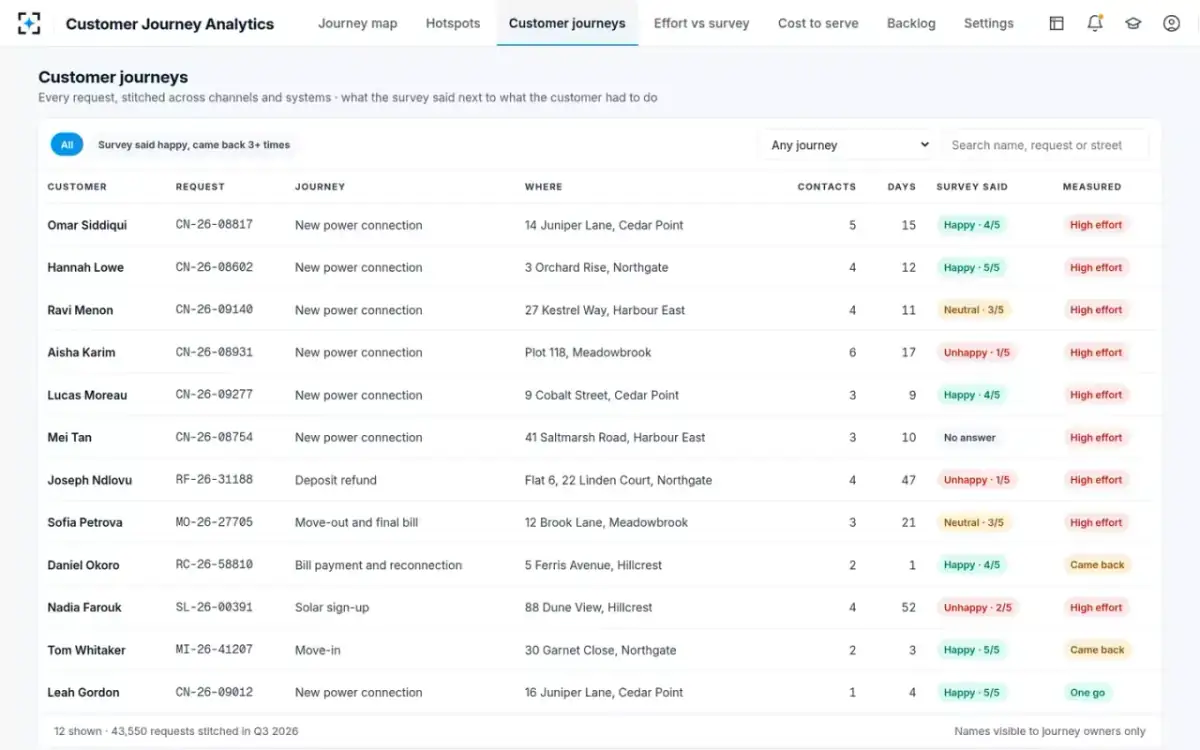Sort by the Contacts column header
The width and height of the screenshot is (1200, 750).
[x=826, y=187]
